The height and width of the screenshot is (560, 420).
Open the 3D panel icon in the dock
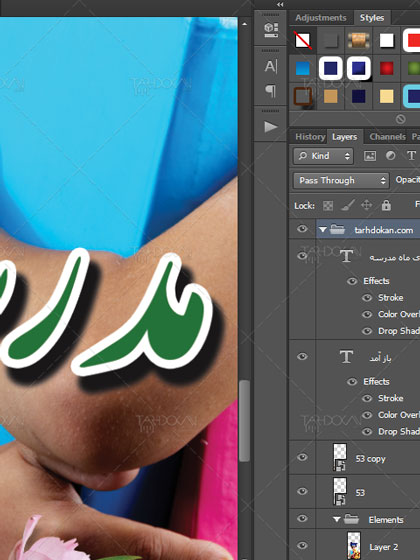tap(271, 30)
